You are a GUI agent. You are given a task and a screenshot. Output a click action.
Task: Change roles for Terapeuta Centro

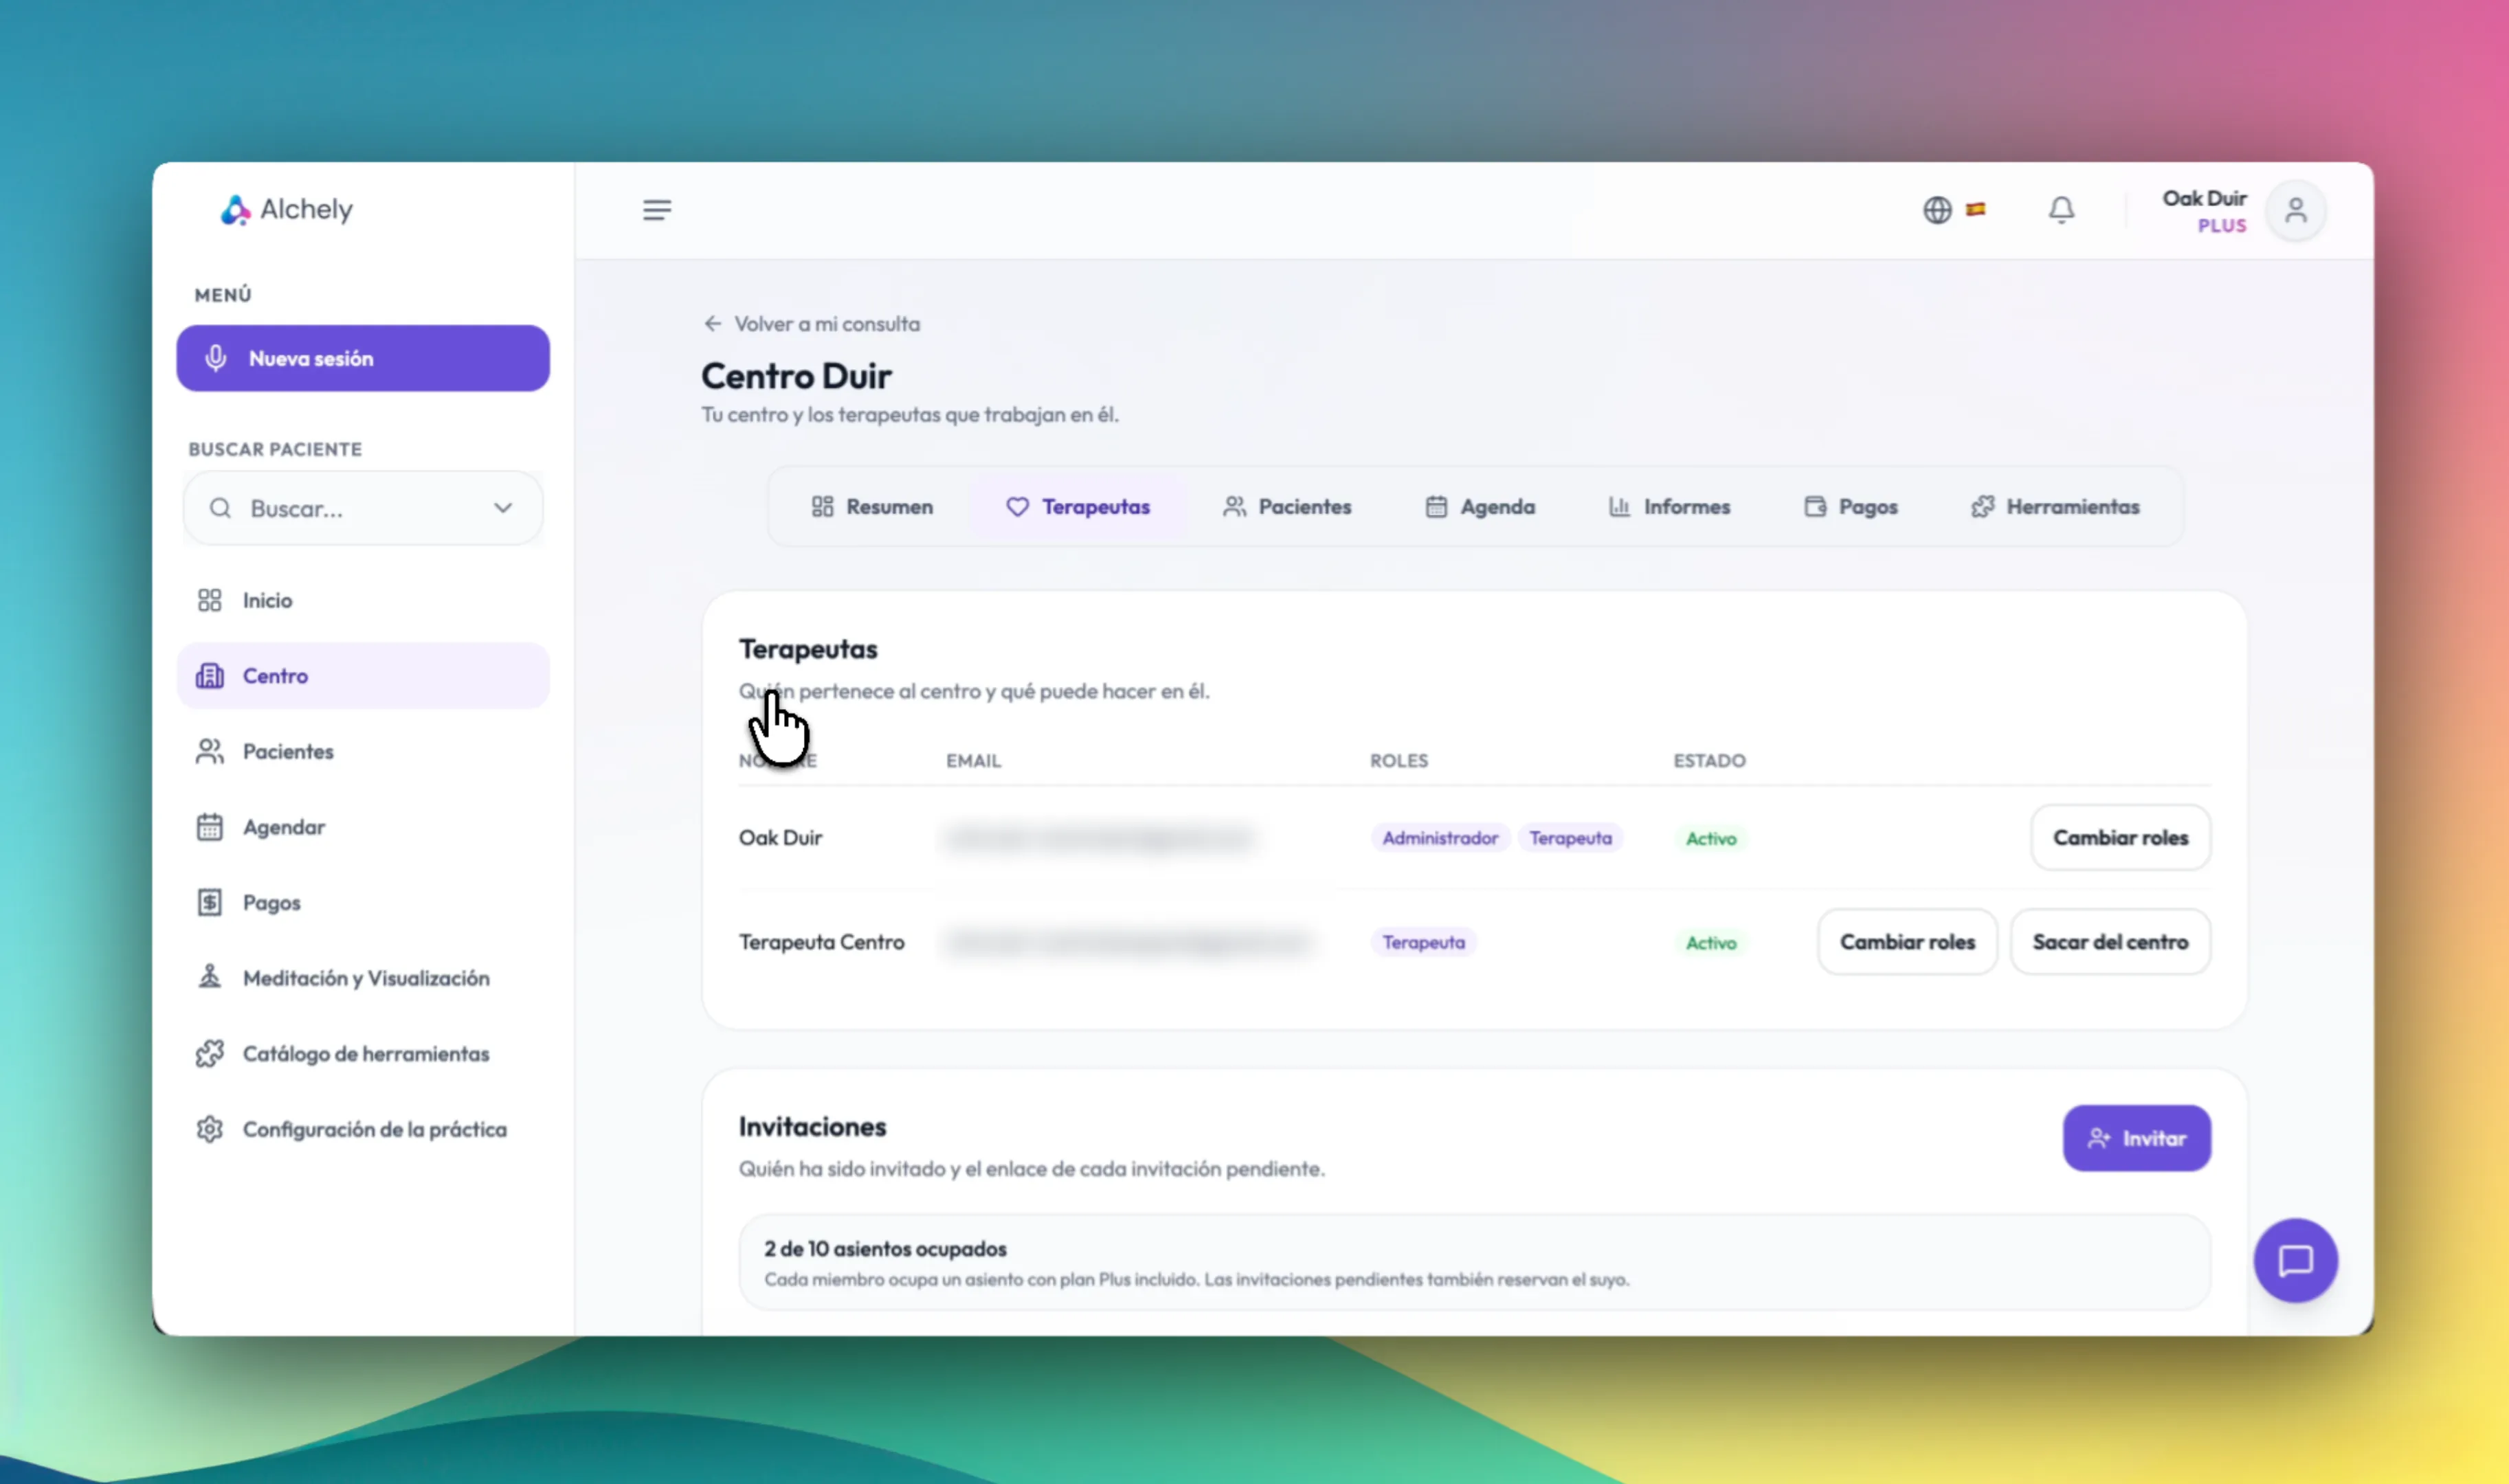point(1907,942)
